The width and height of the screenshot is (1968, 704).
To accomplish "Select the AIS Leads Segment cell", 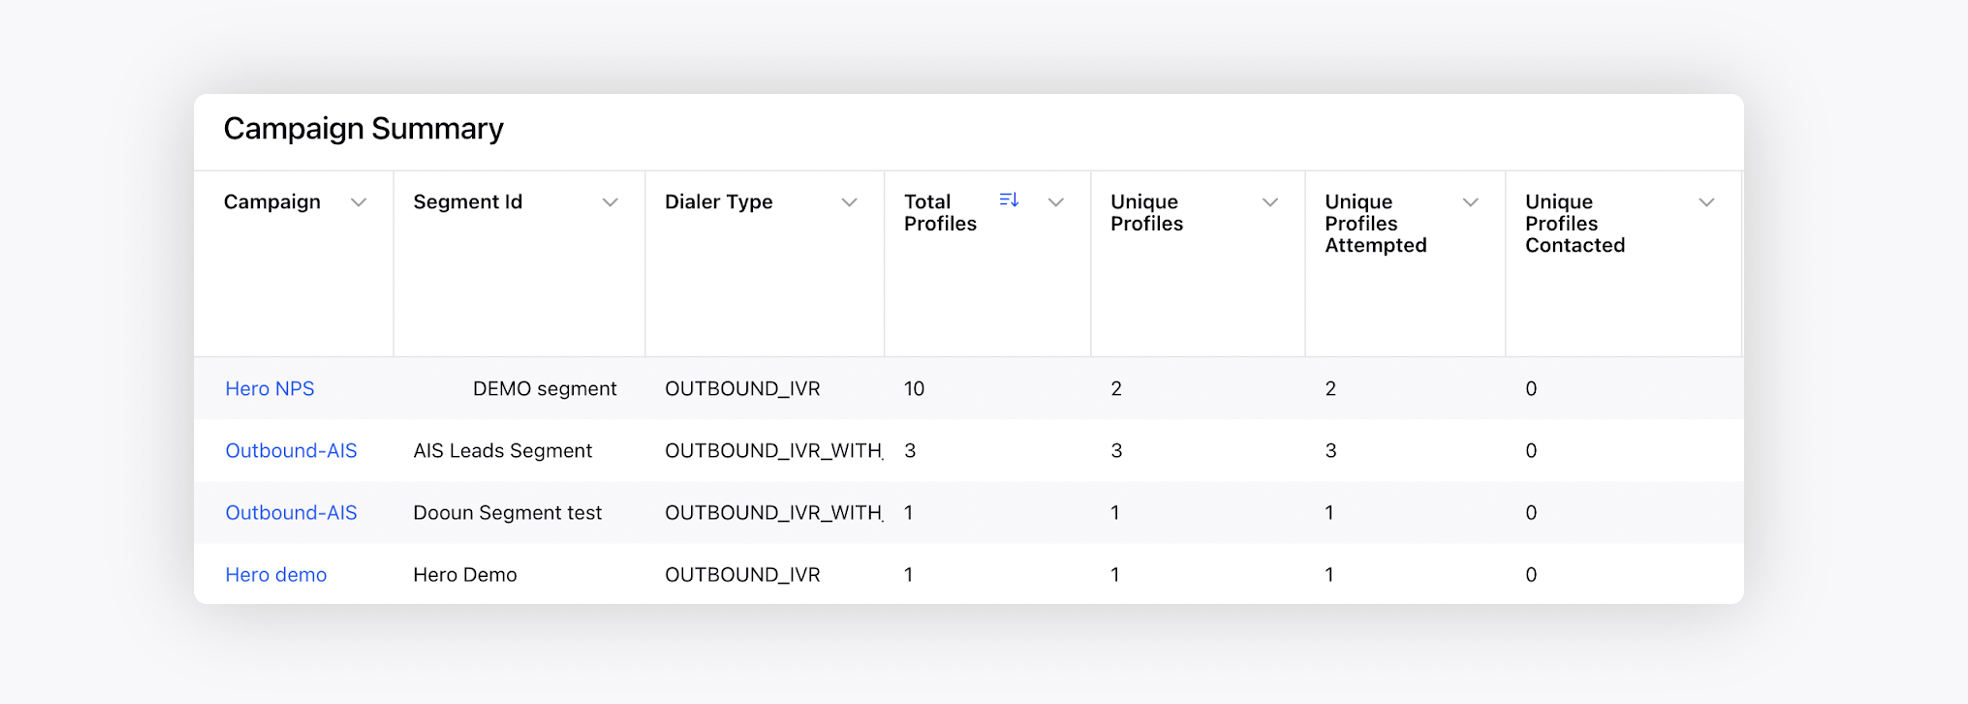I will coord(502,451).
